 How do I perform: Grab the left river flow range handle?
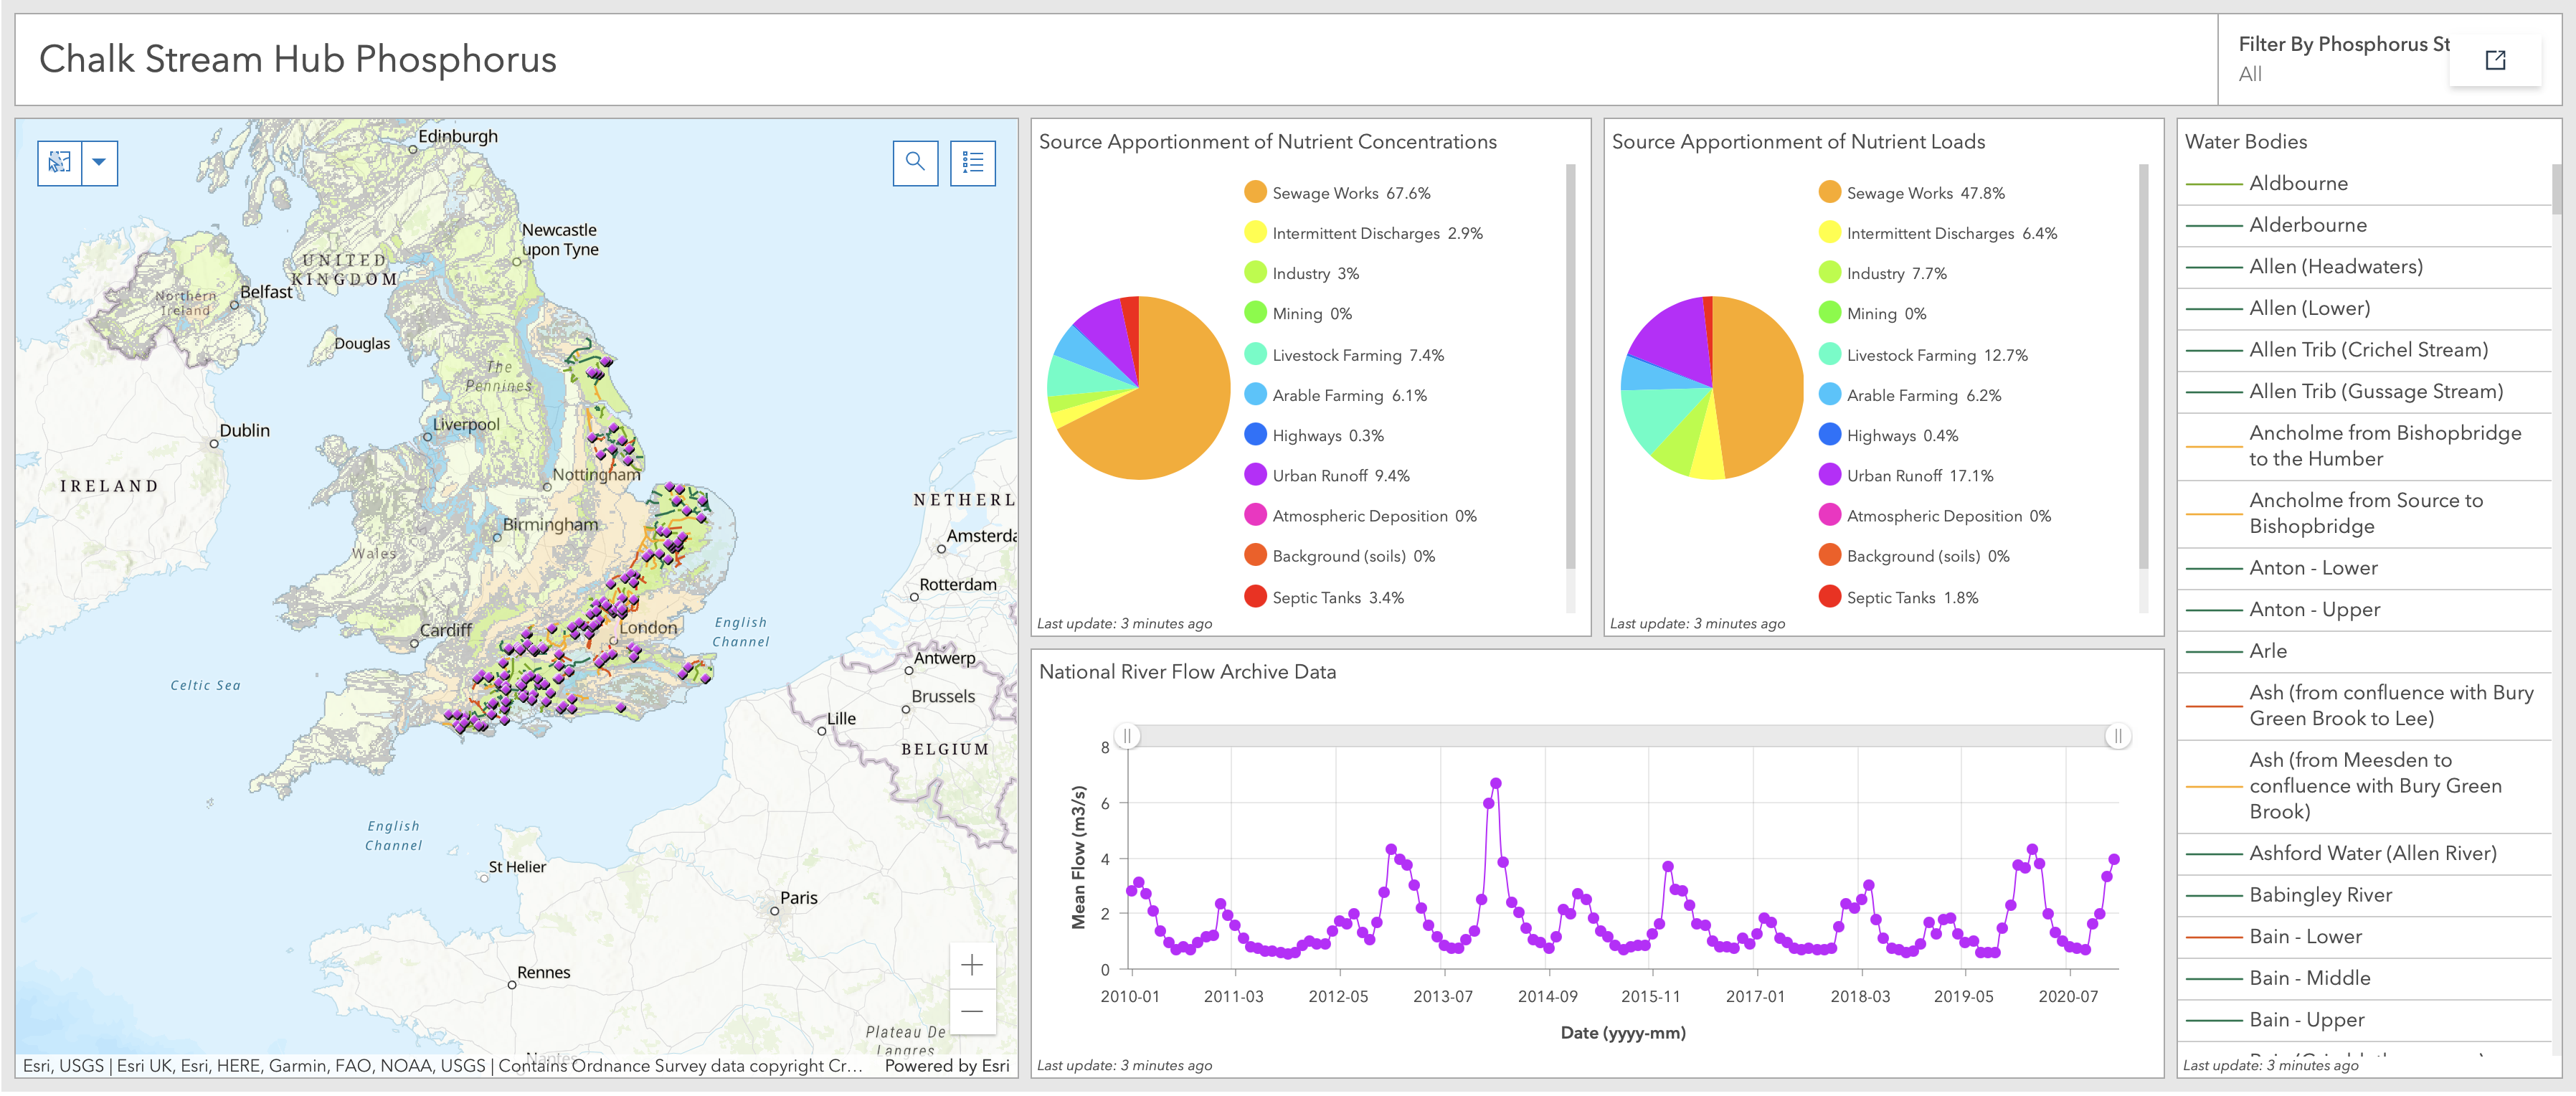tap(1127, 736)
